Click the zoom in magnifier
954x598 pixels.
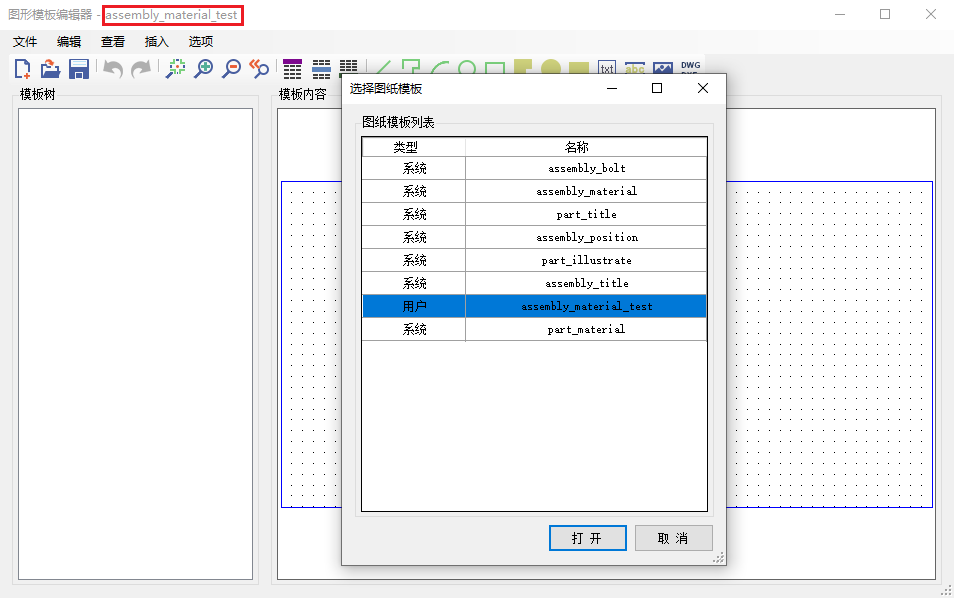(x=203, y=68)
